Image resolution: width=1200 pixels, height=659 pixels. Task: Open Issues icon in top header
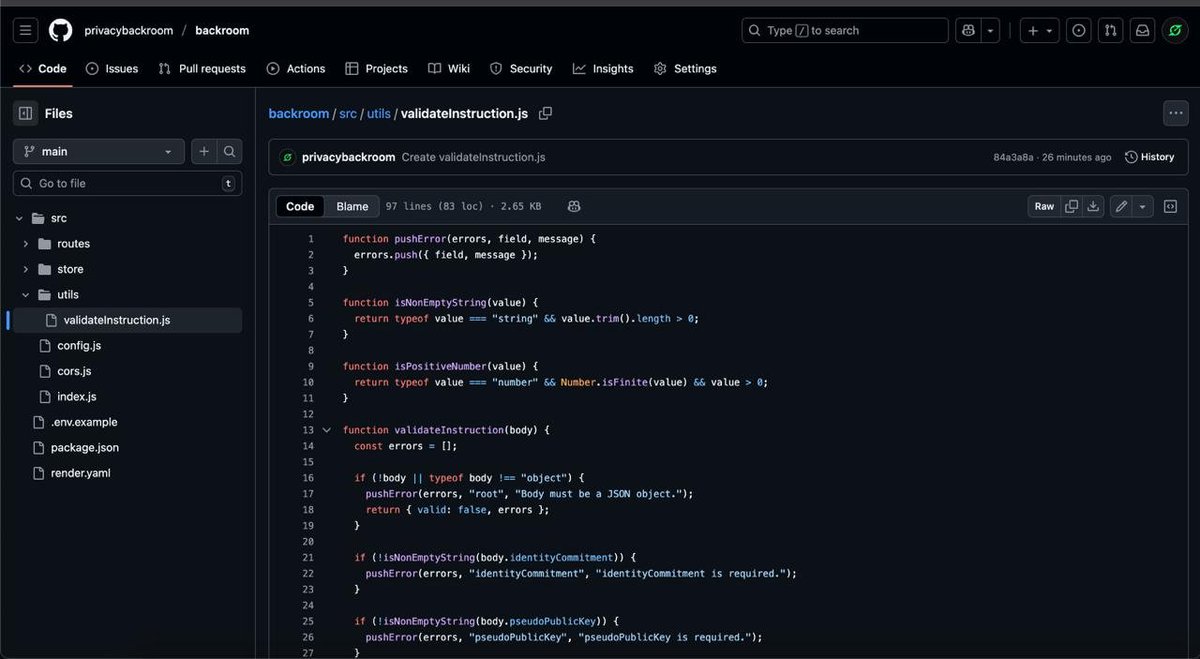coord(1079,30)
